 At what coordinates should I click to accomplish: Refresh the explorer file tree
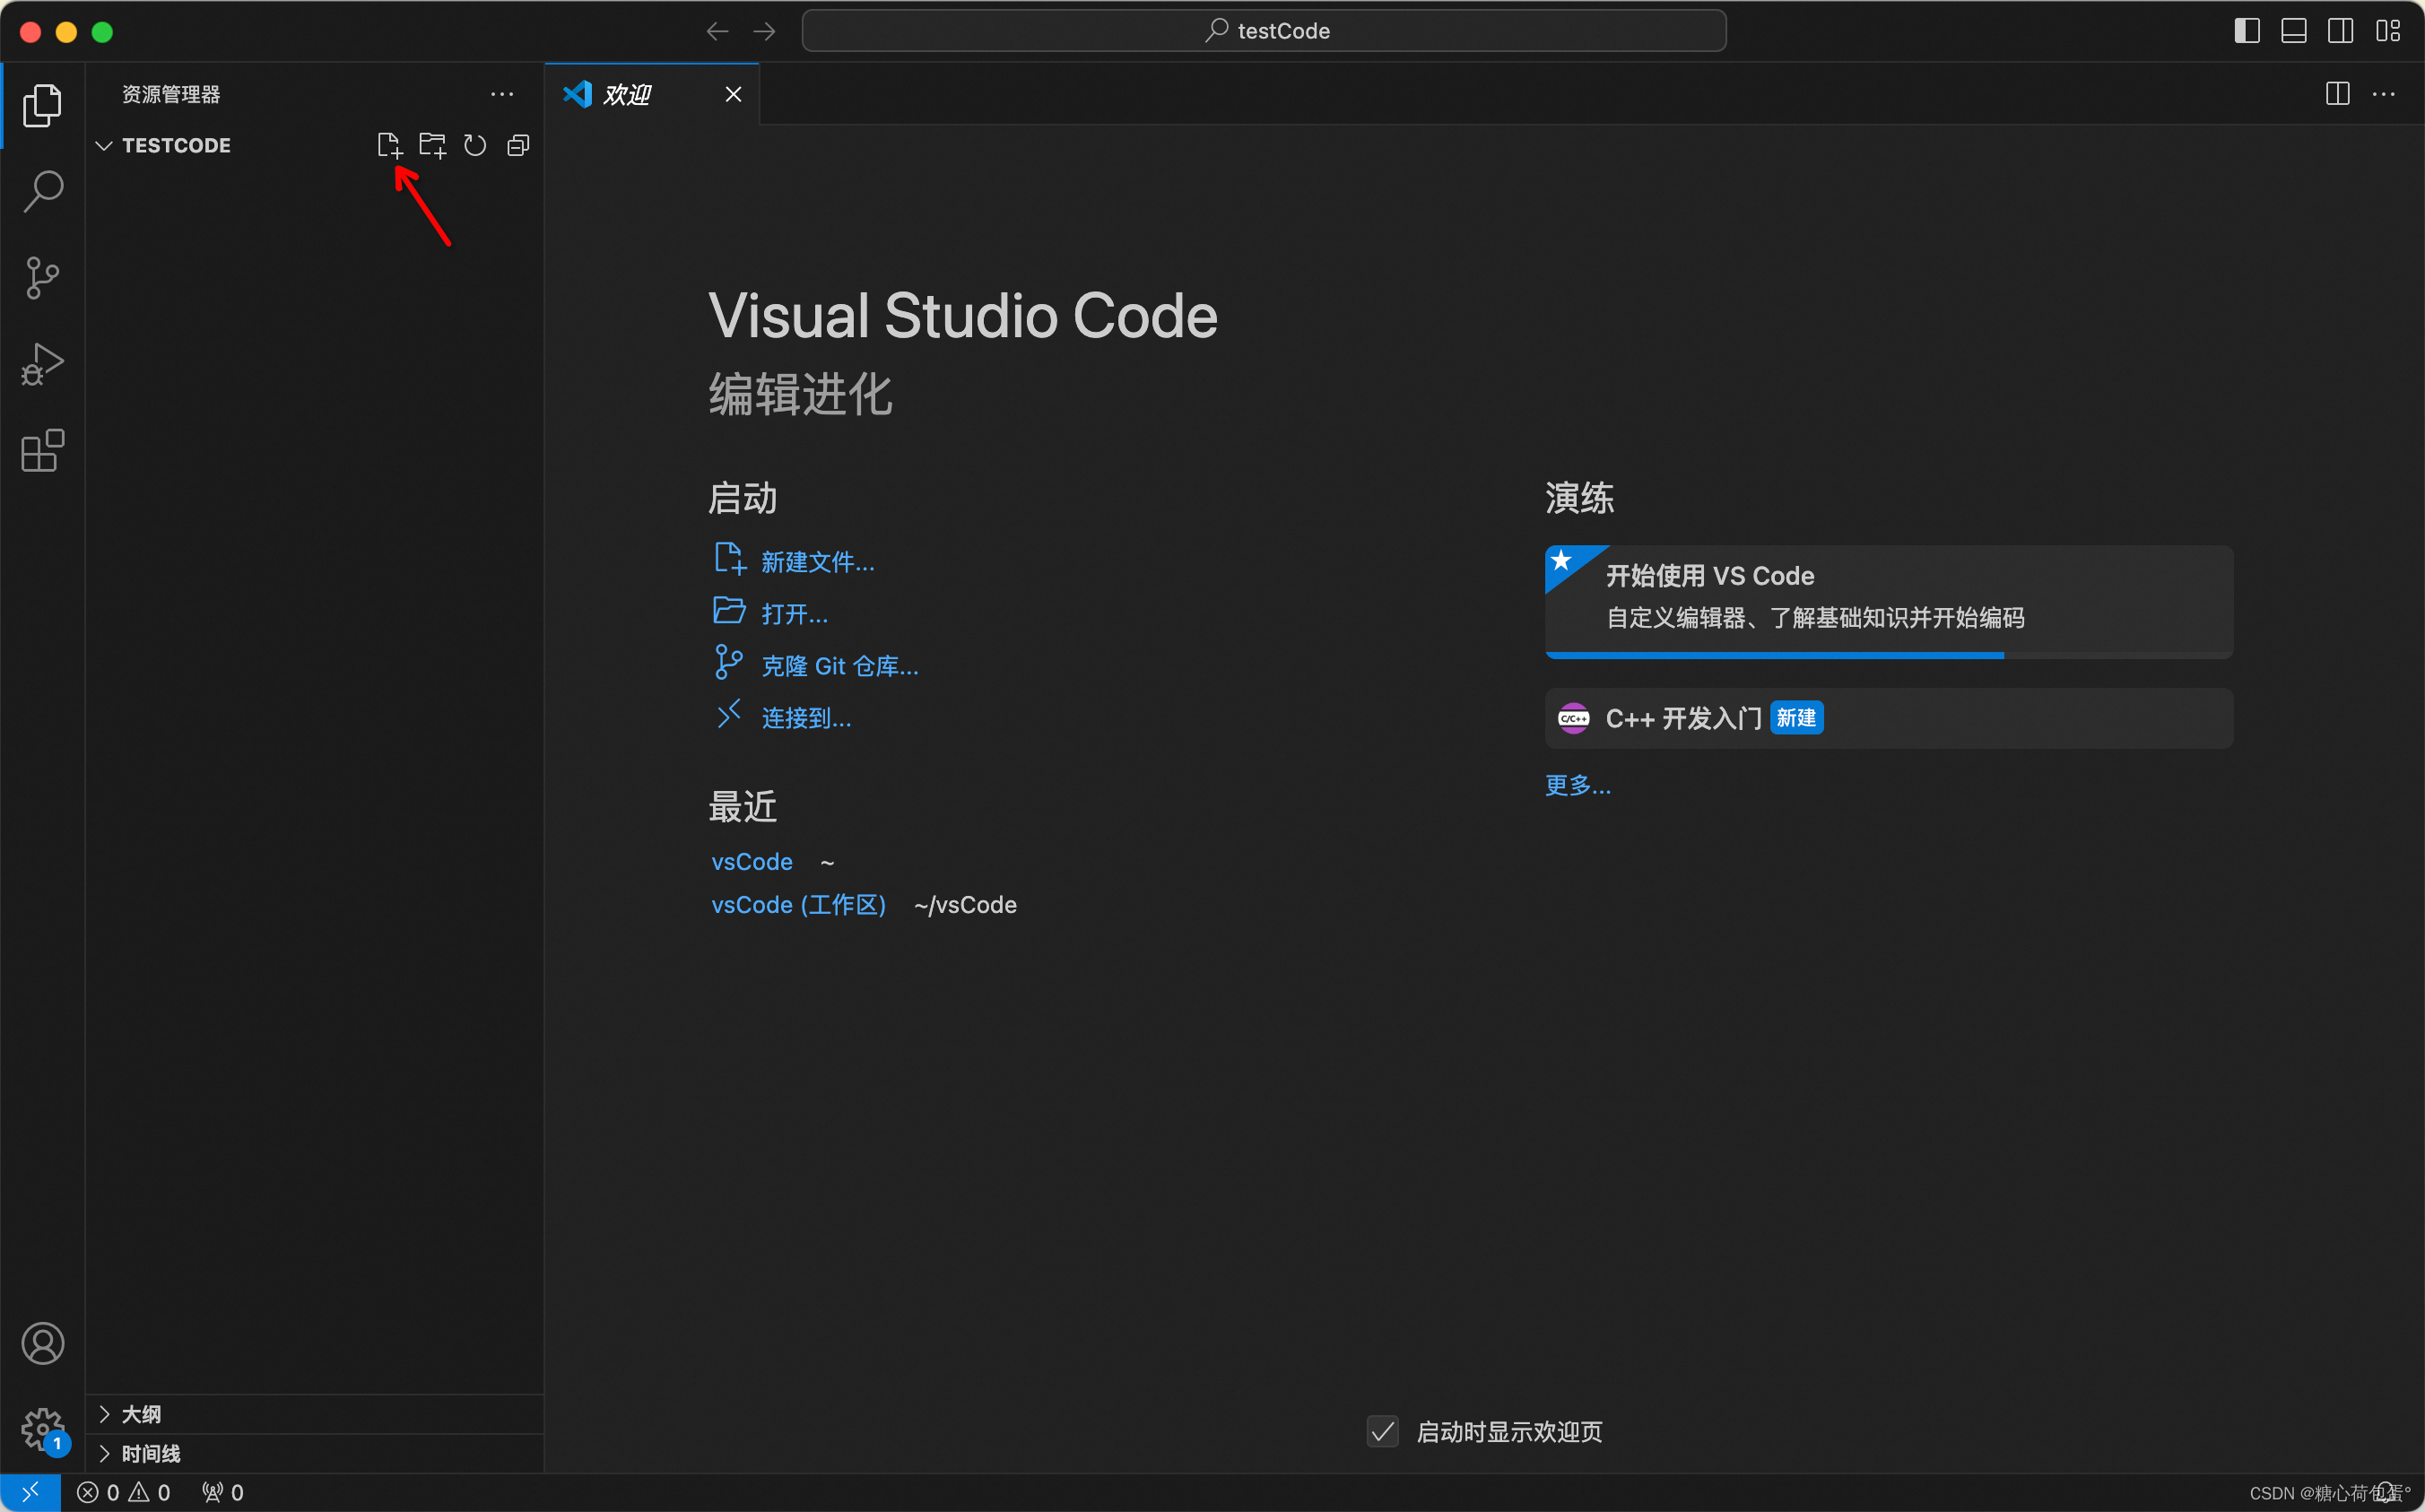coord(475,146)
